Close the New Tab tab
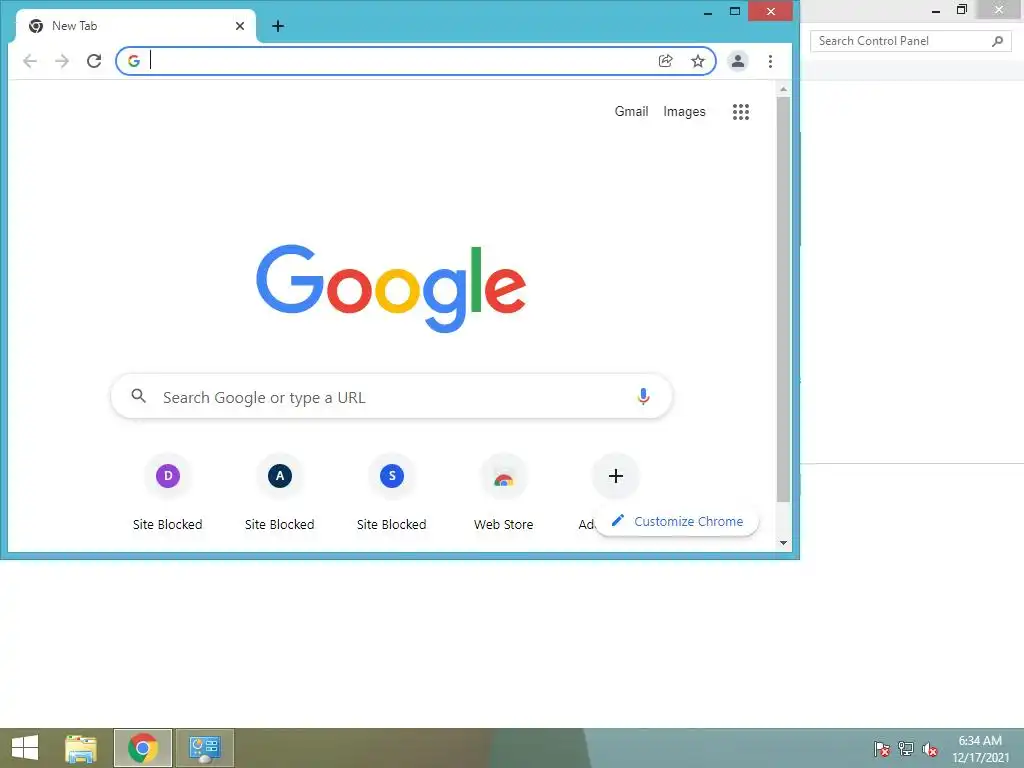 point(240,26)
